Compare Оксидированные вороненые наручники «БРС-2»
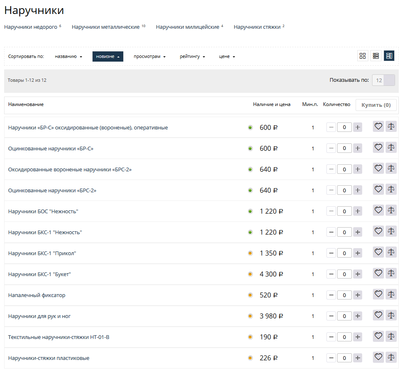The width and height of the screenshot is (400, 371). (x=391, y=168)
